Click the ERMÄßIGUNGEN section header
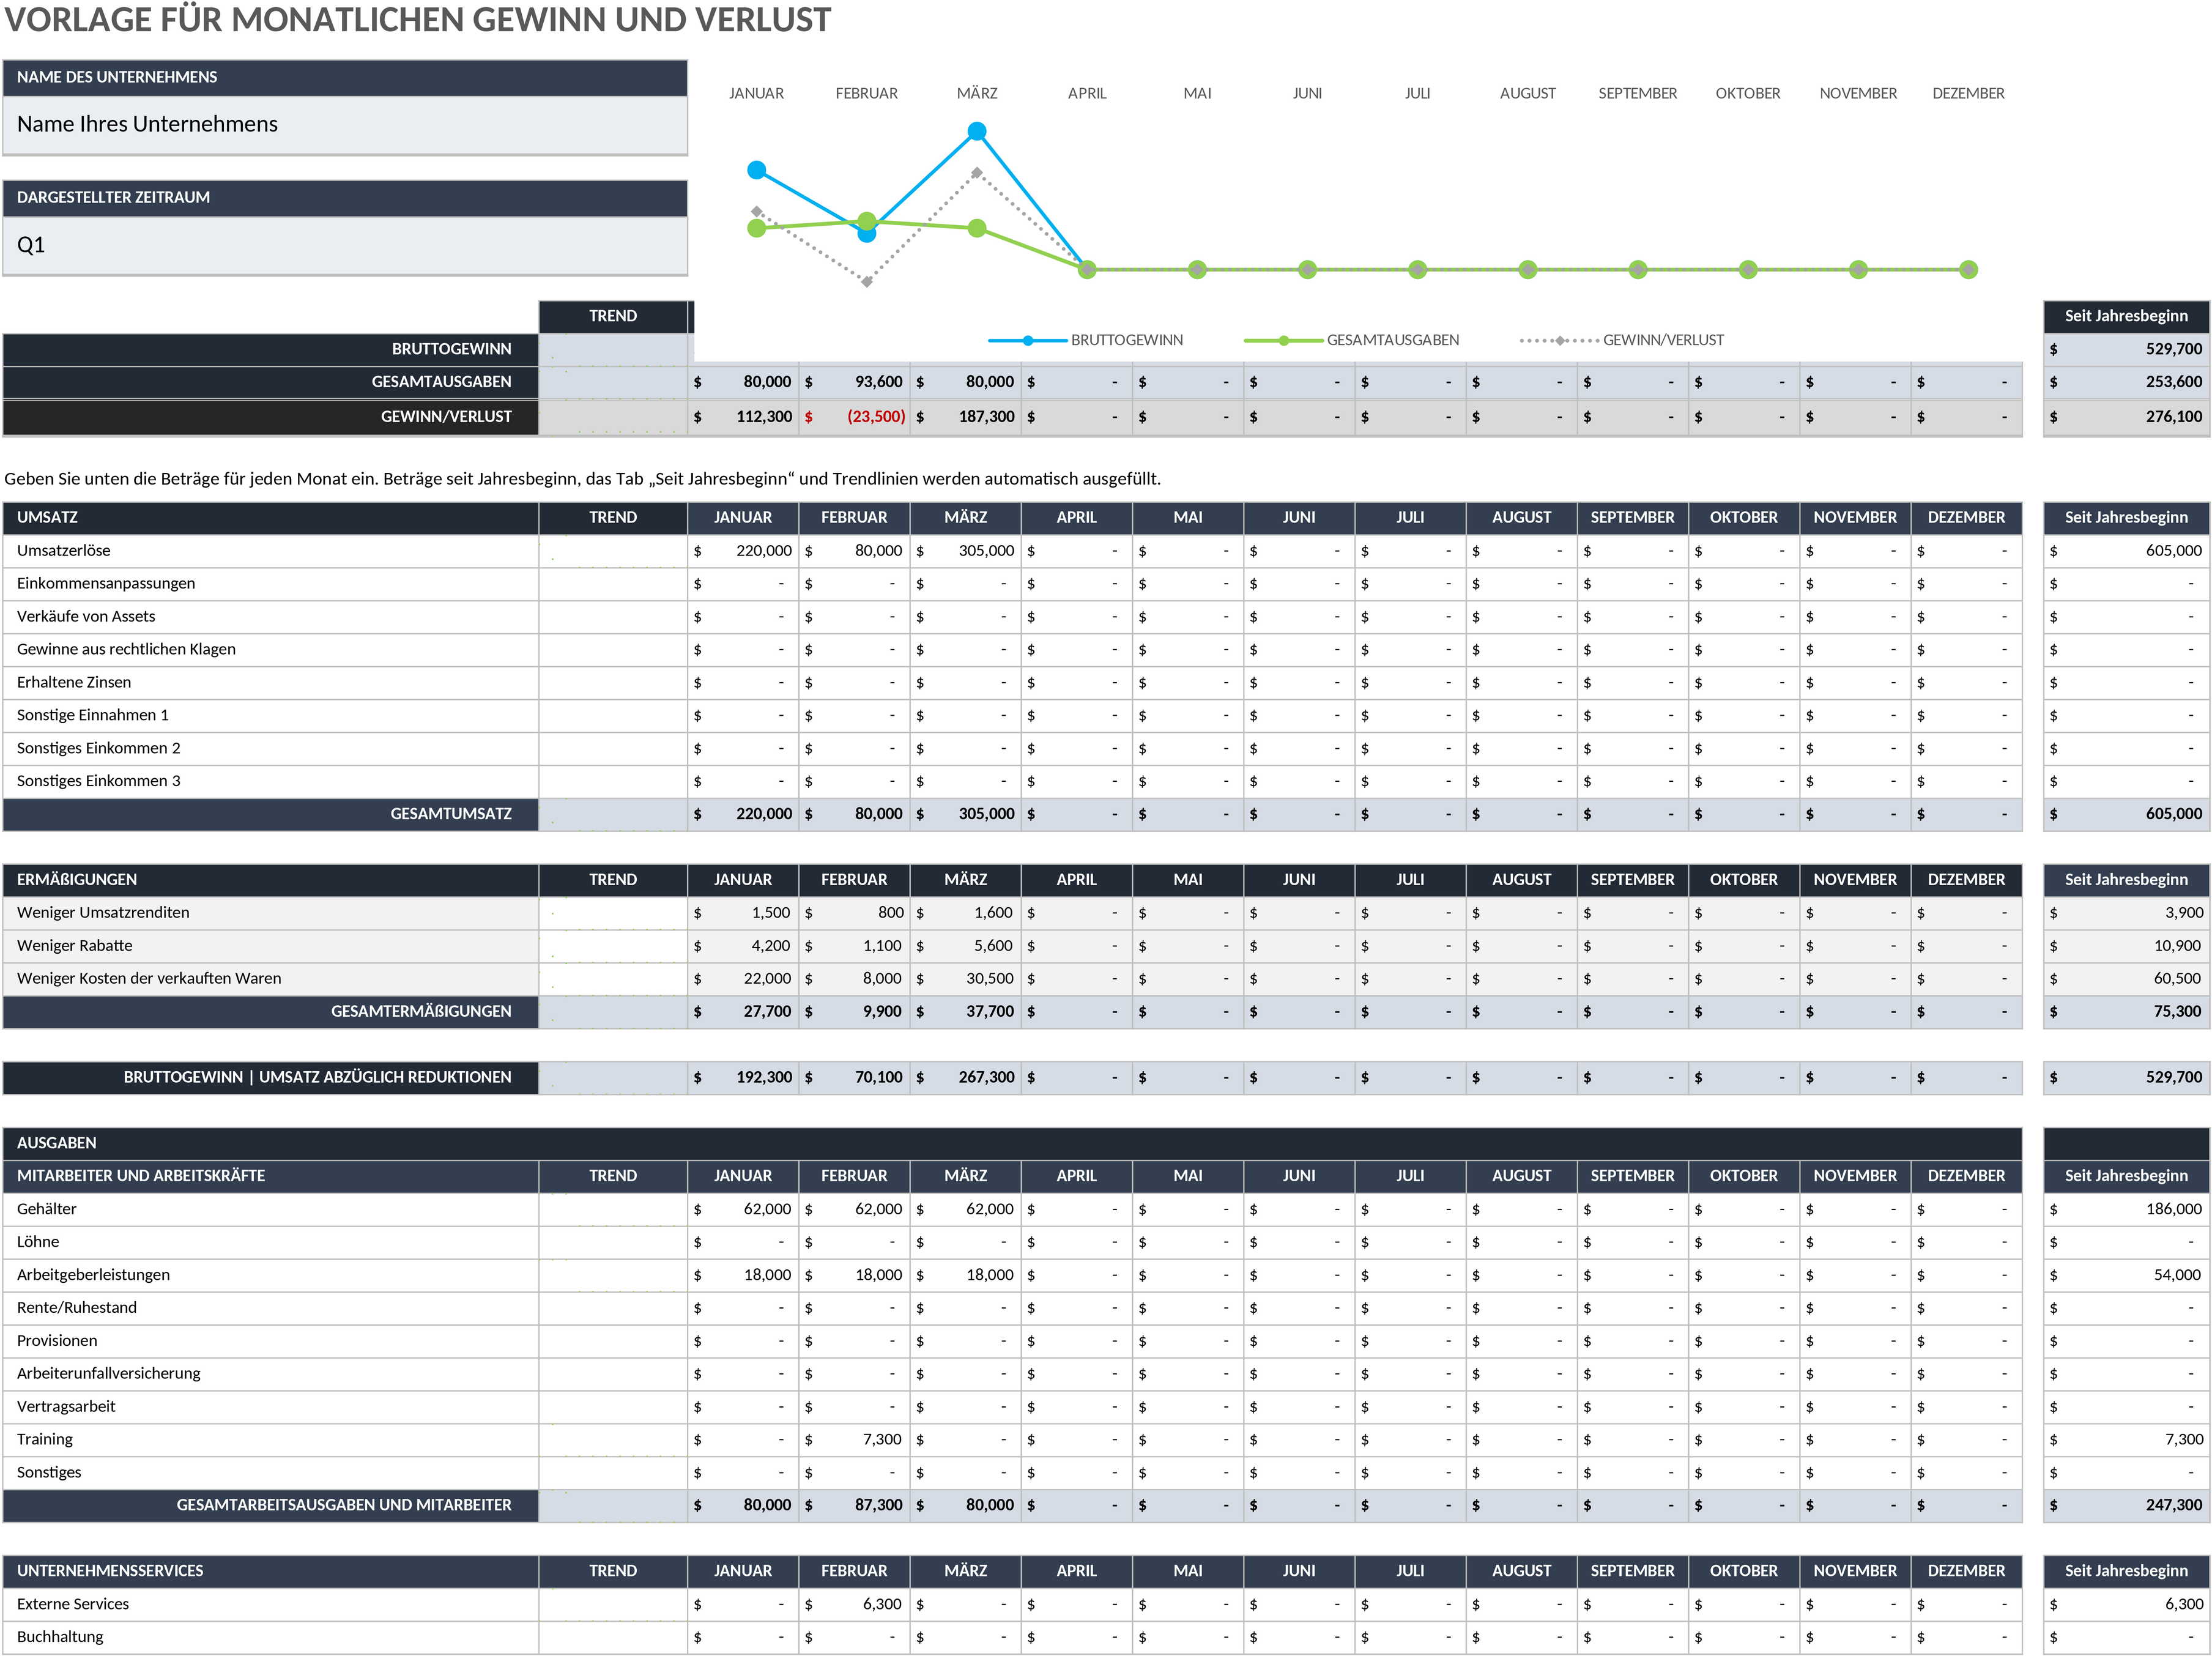The height and width of the screenshot is (1656, 2212). point(271,880)
